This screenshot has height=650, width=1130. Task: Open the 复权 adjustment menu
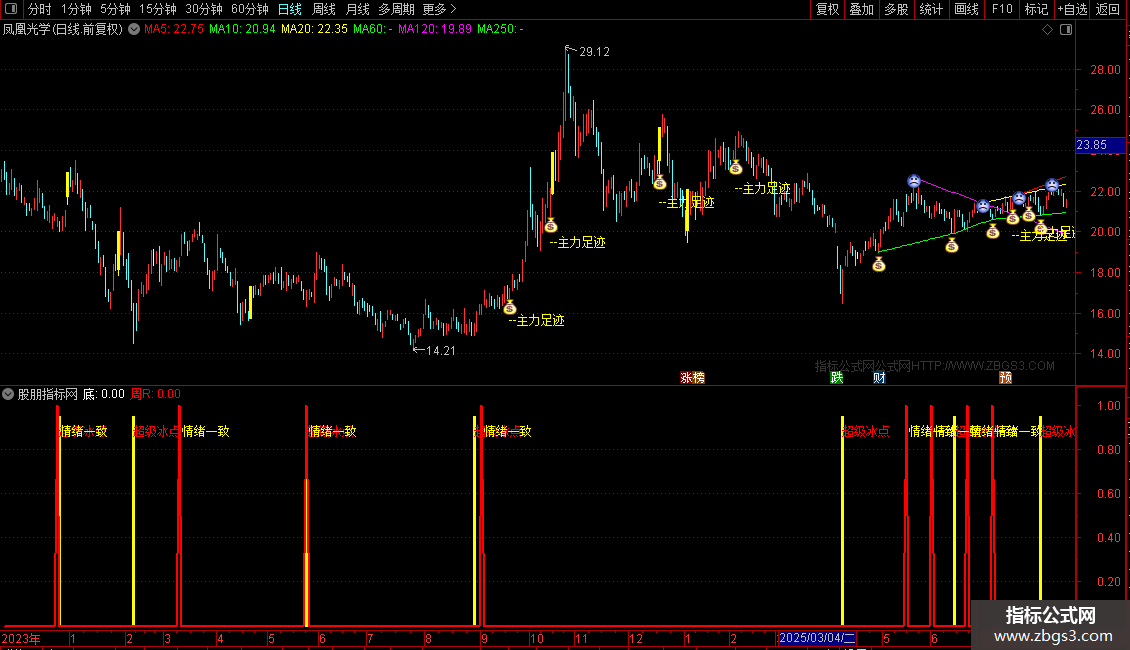pyautogui.click(x=827, y=9)
